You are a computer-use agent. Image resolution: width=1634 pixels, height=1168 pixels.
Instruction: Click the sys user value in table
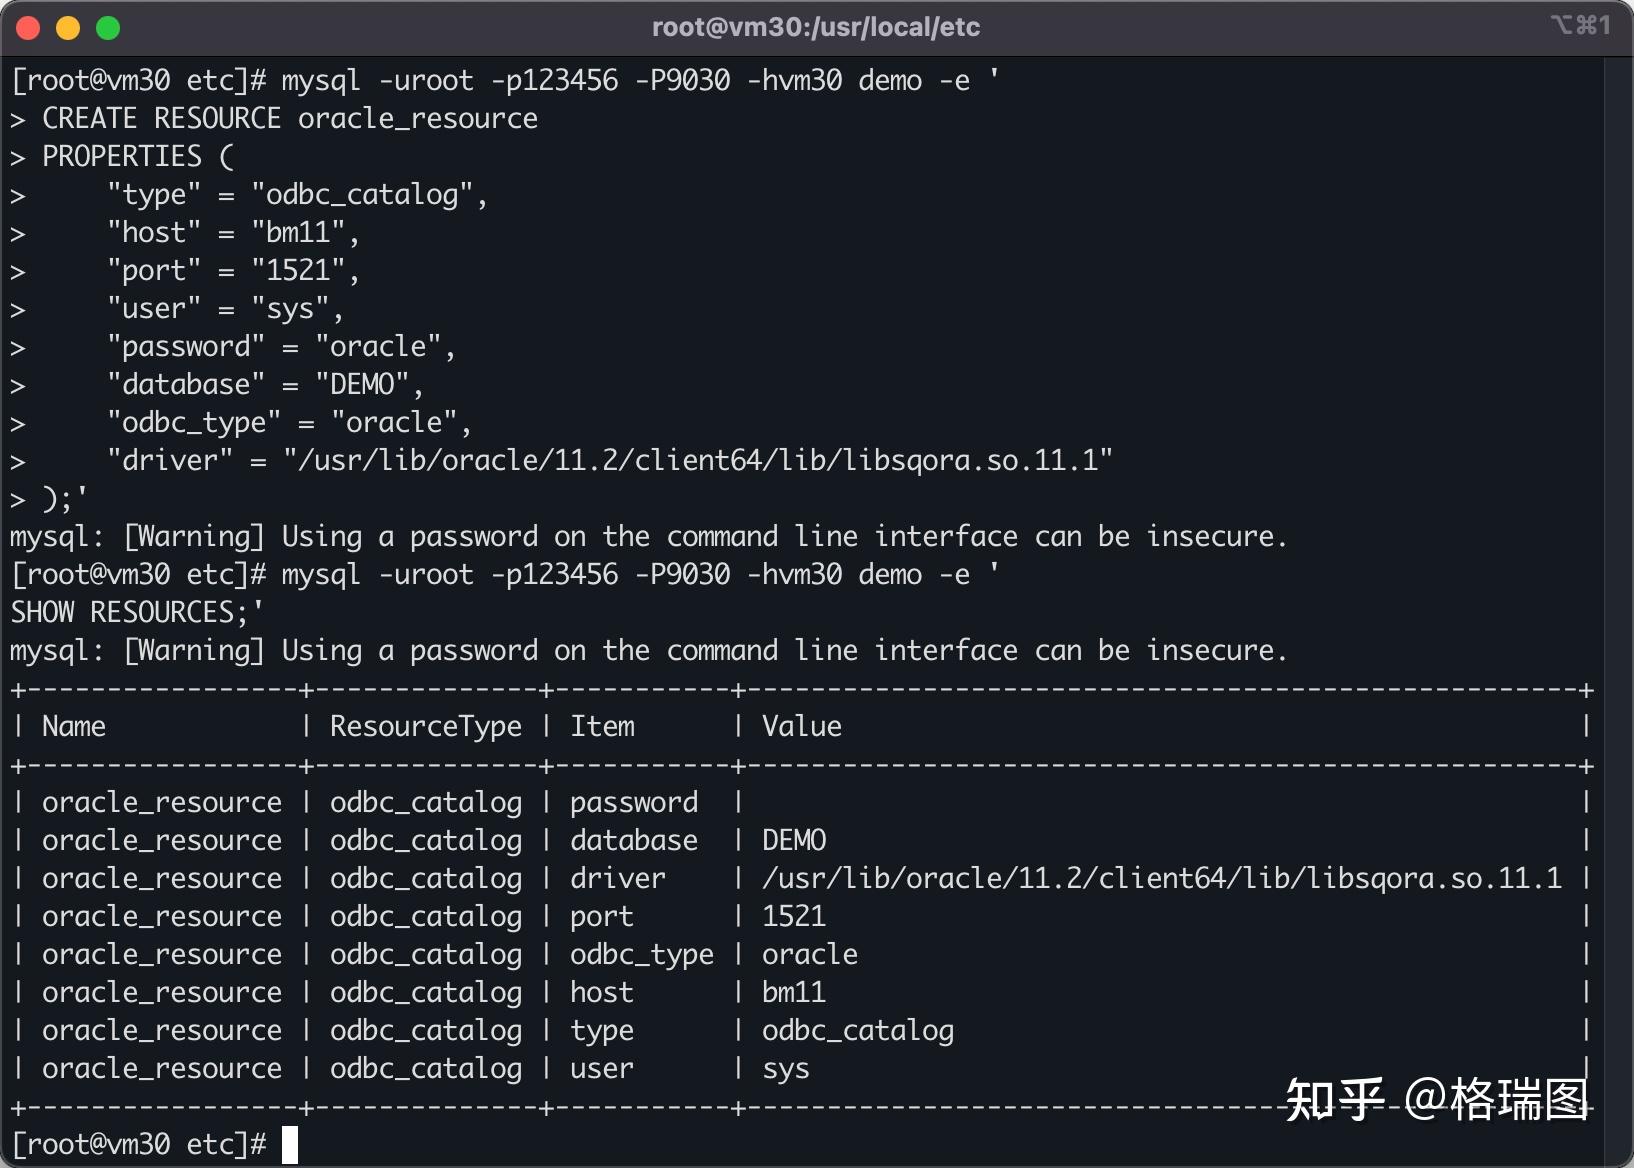tap(786, 1069)
